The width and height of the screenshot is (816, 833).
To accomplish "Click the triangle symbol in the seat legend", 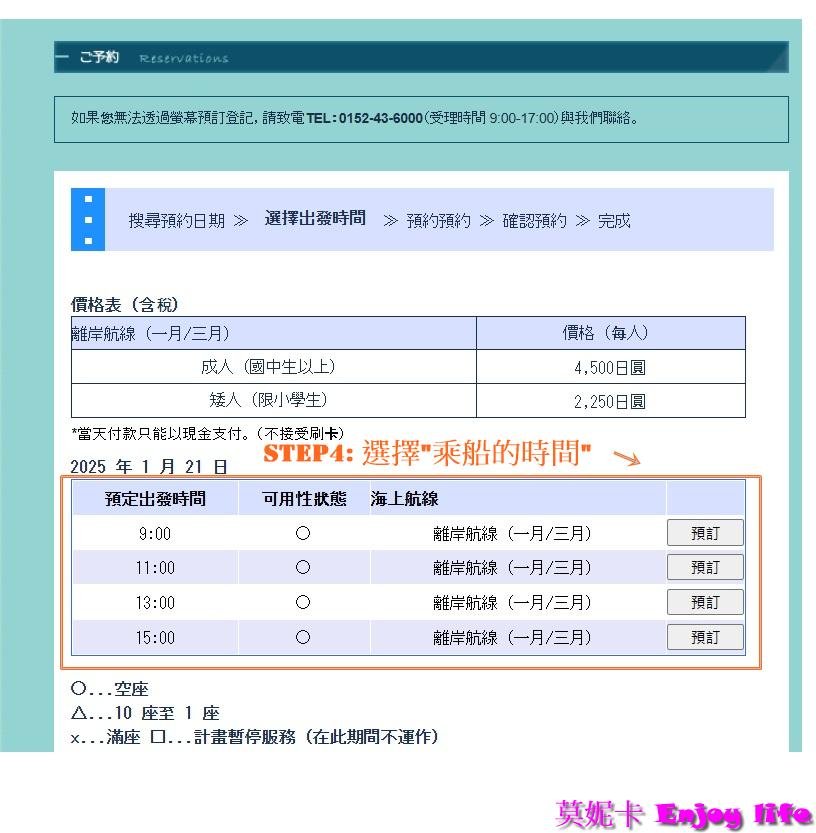I will [x=79, y=714].
